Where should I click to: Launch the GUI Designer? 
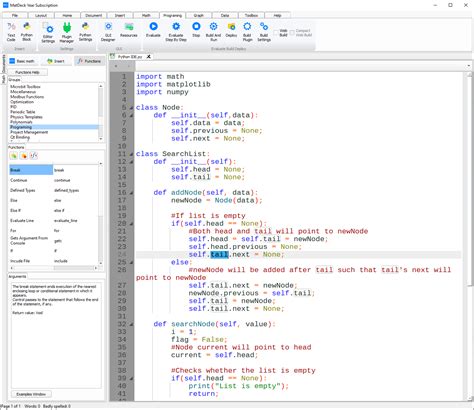pyautogui.click(x=108, y=32)
